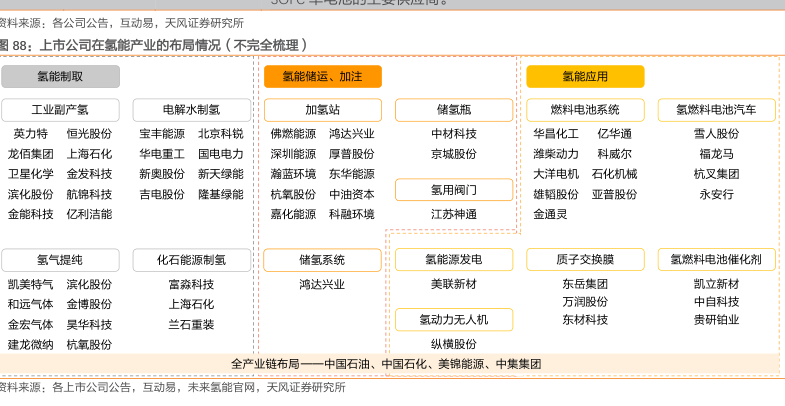Screen dimensions: 785x406
Task: Click company name 石化机械
Action: point(615,174)
